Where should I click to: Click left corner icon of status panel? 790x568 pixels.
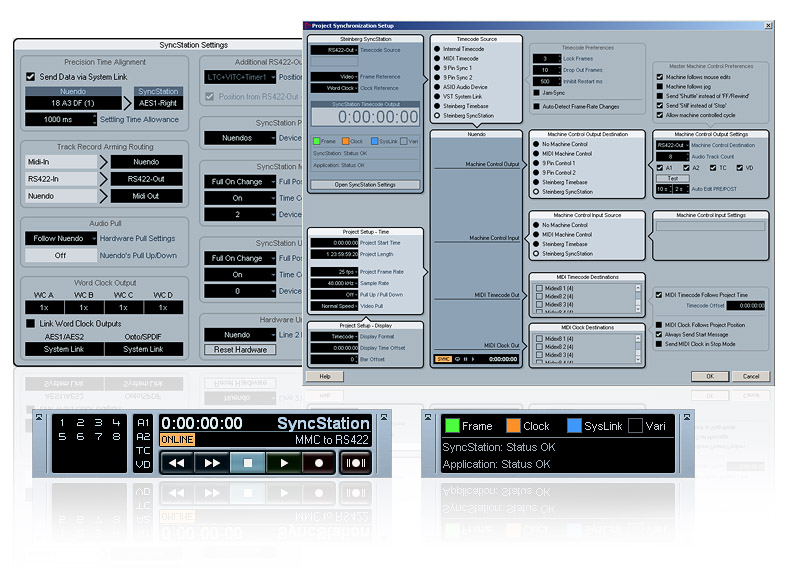[x=428, y=417]
